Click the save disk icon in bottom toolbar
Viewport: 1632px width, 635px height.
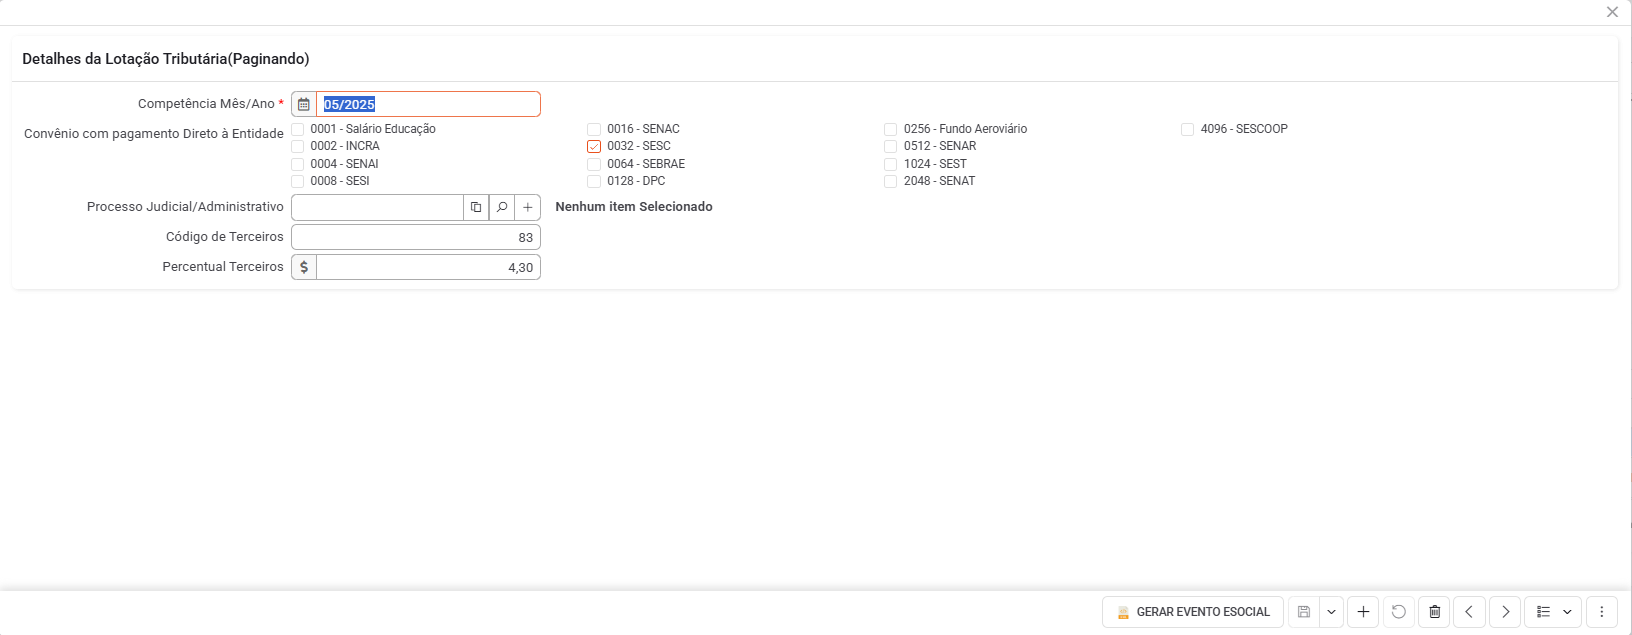click(x=1304, y=612)
